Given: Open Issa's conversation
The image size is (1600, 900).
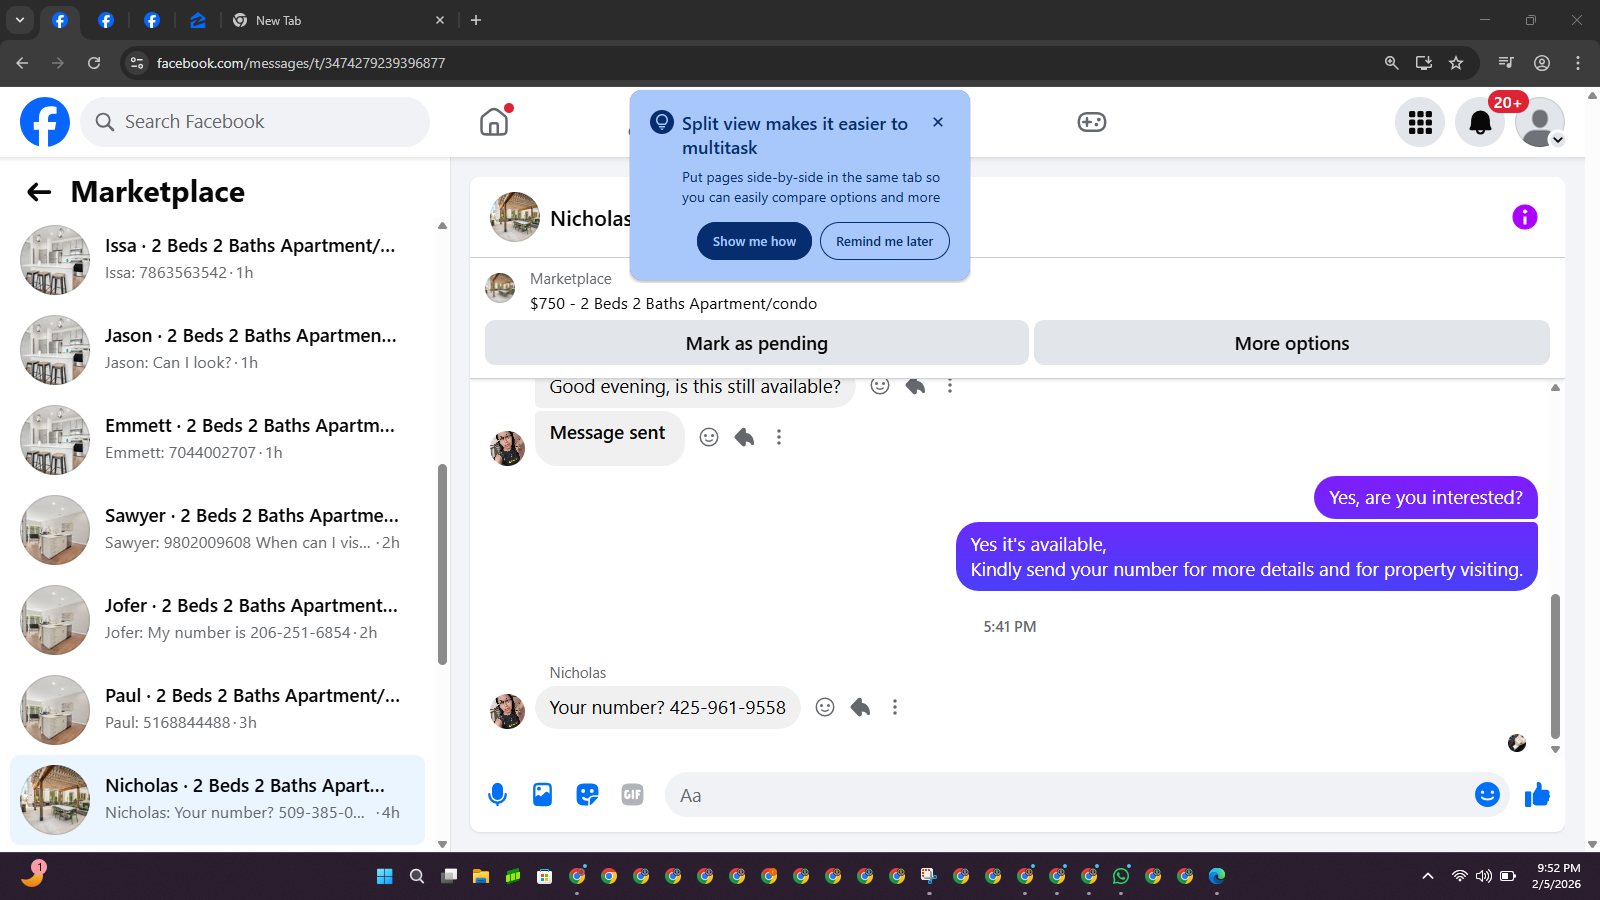Looking at the screenshot, I should 217,260.
